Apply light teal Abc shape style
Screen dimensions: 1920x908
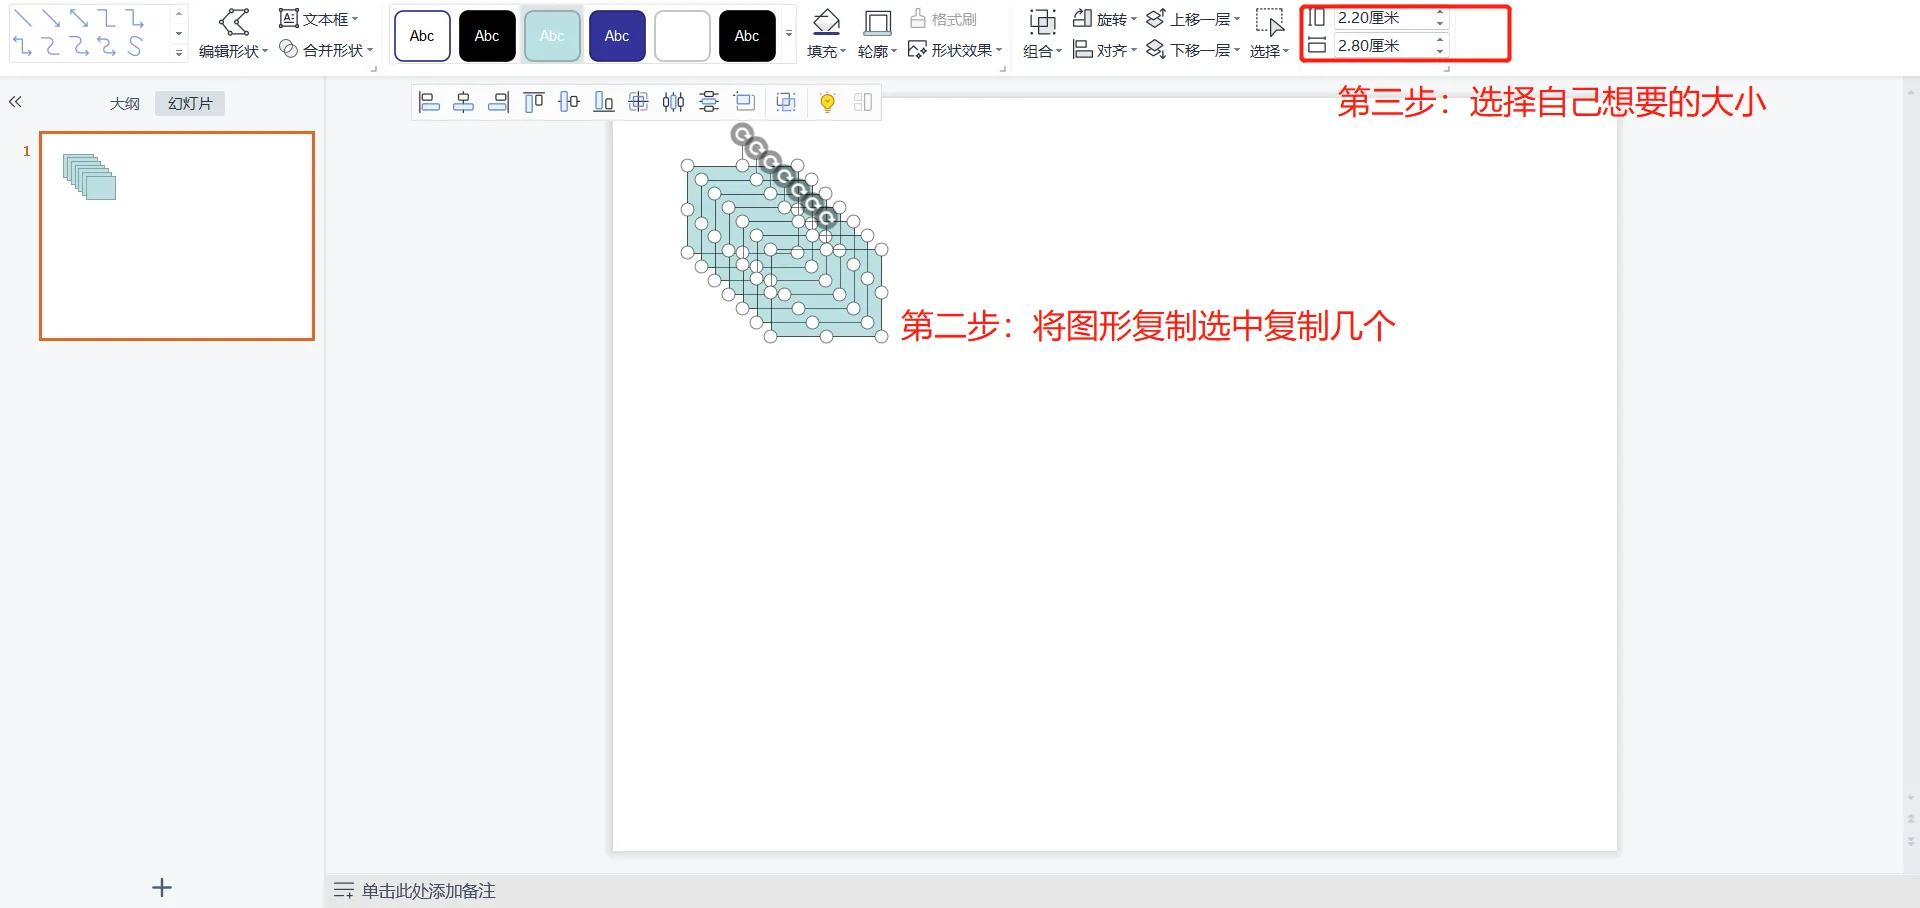552,36
